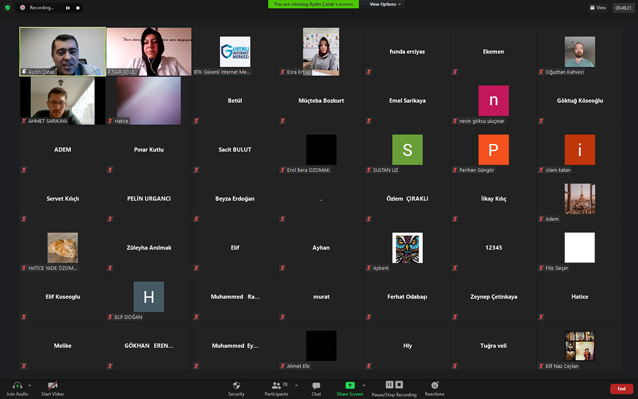Click nevin göksu uluçınar's pink avatar
Screen dimensions: 638x399
click(494, 100)
